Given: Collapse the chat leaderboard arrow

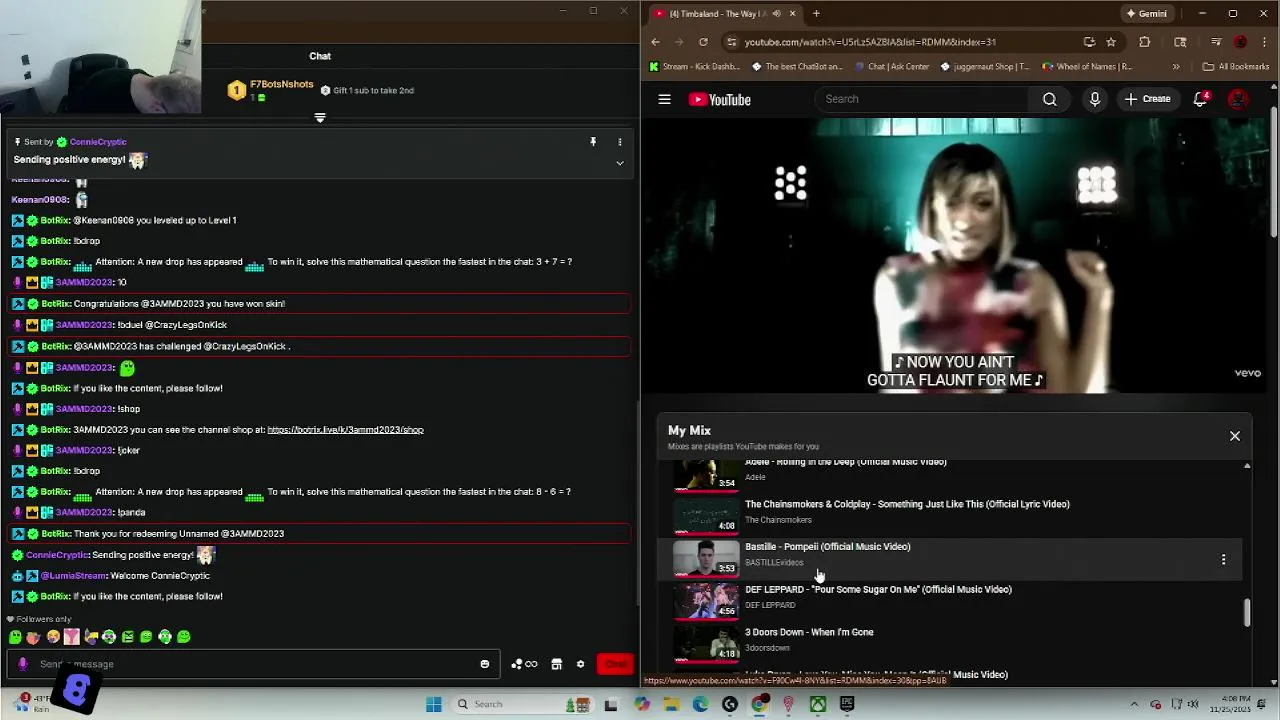Looking at the screenshot, I should pos(320,118).
